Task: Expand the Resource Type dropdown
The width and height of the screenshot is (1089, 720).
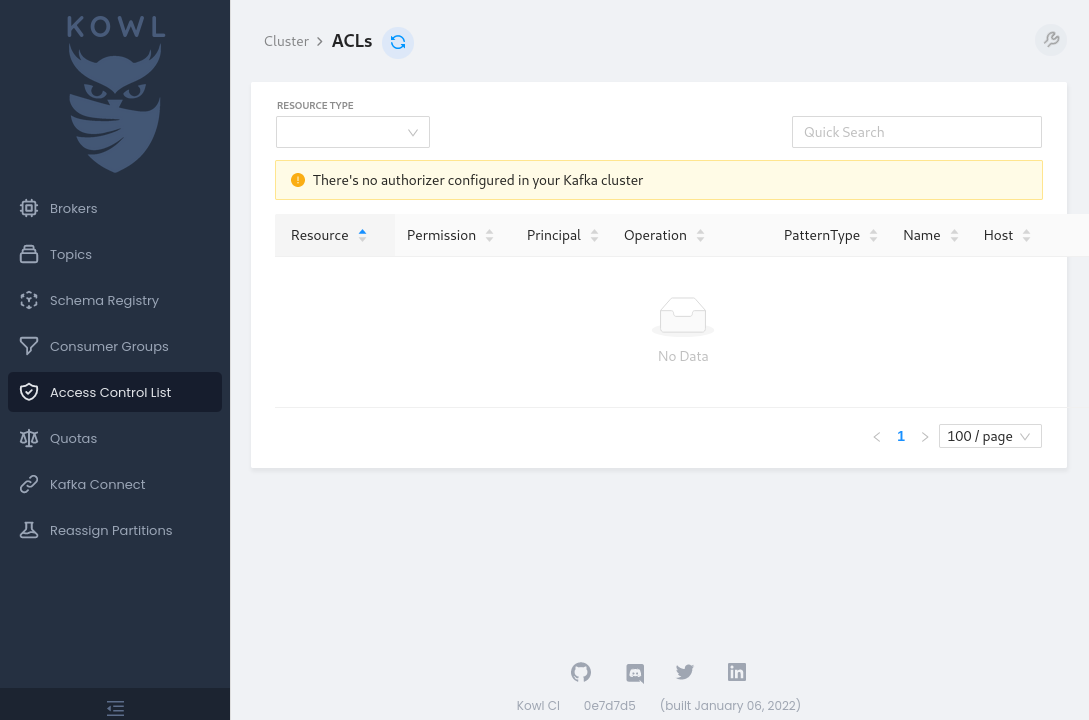Action: pos(353,132)
